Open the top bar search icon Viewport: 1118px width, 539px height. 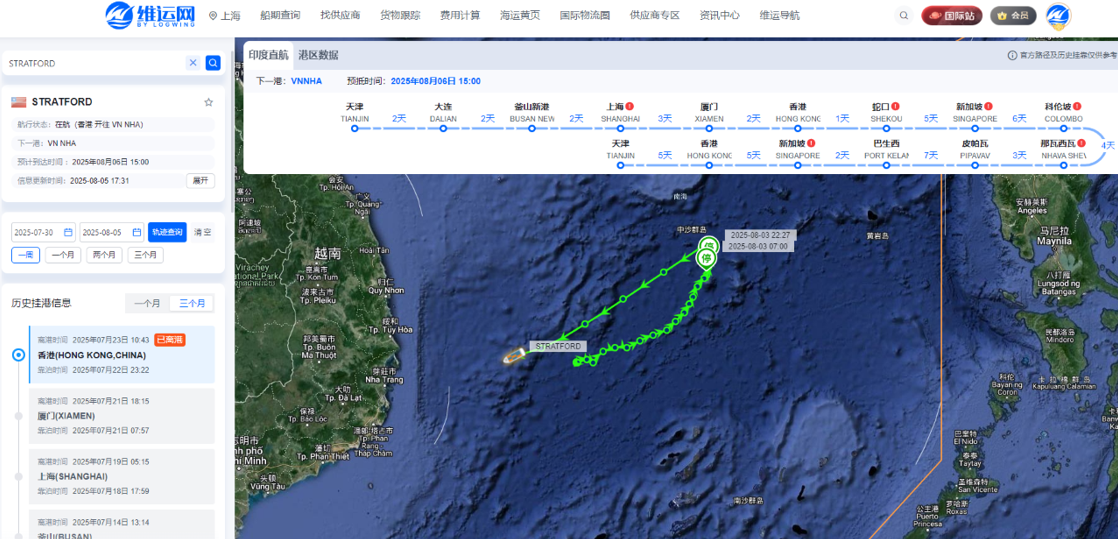[904, 15]
